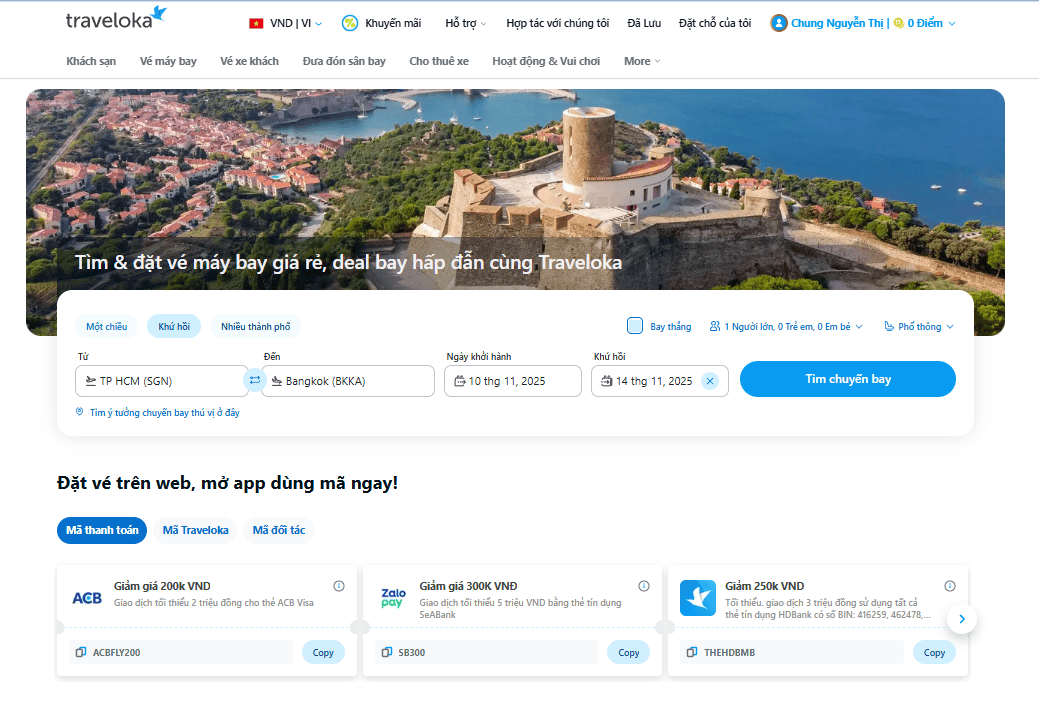Open the Vé máy bay menu item

(168, 61)
